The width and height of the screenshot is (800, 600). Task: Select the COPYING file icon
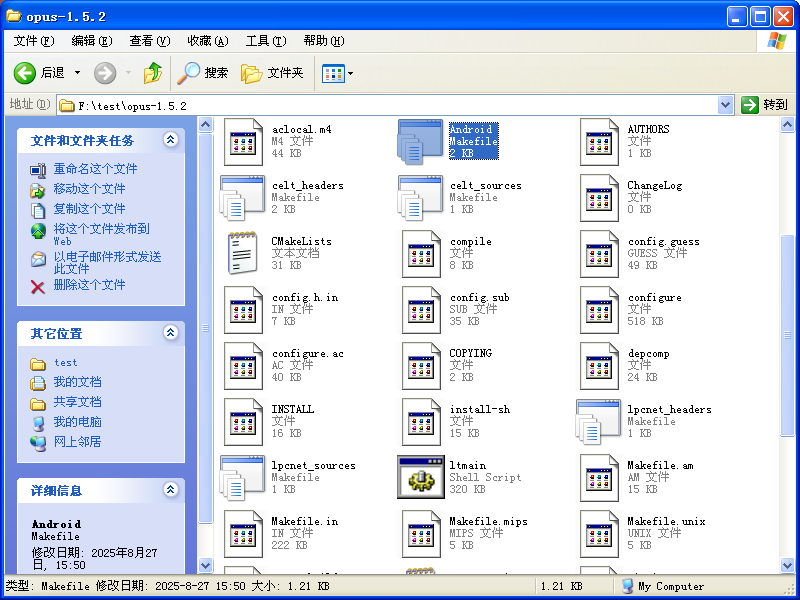(x=421, y=366)
